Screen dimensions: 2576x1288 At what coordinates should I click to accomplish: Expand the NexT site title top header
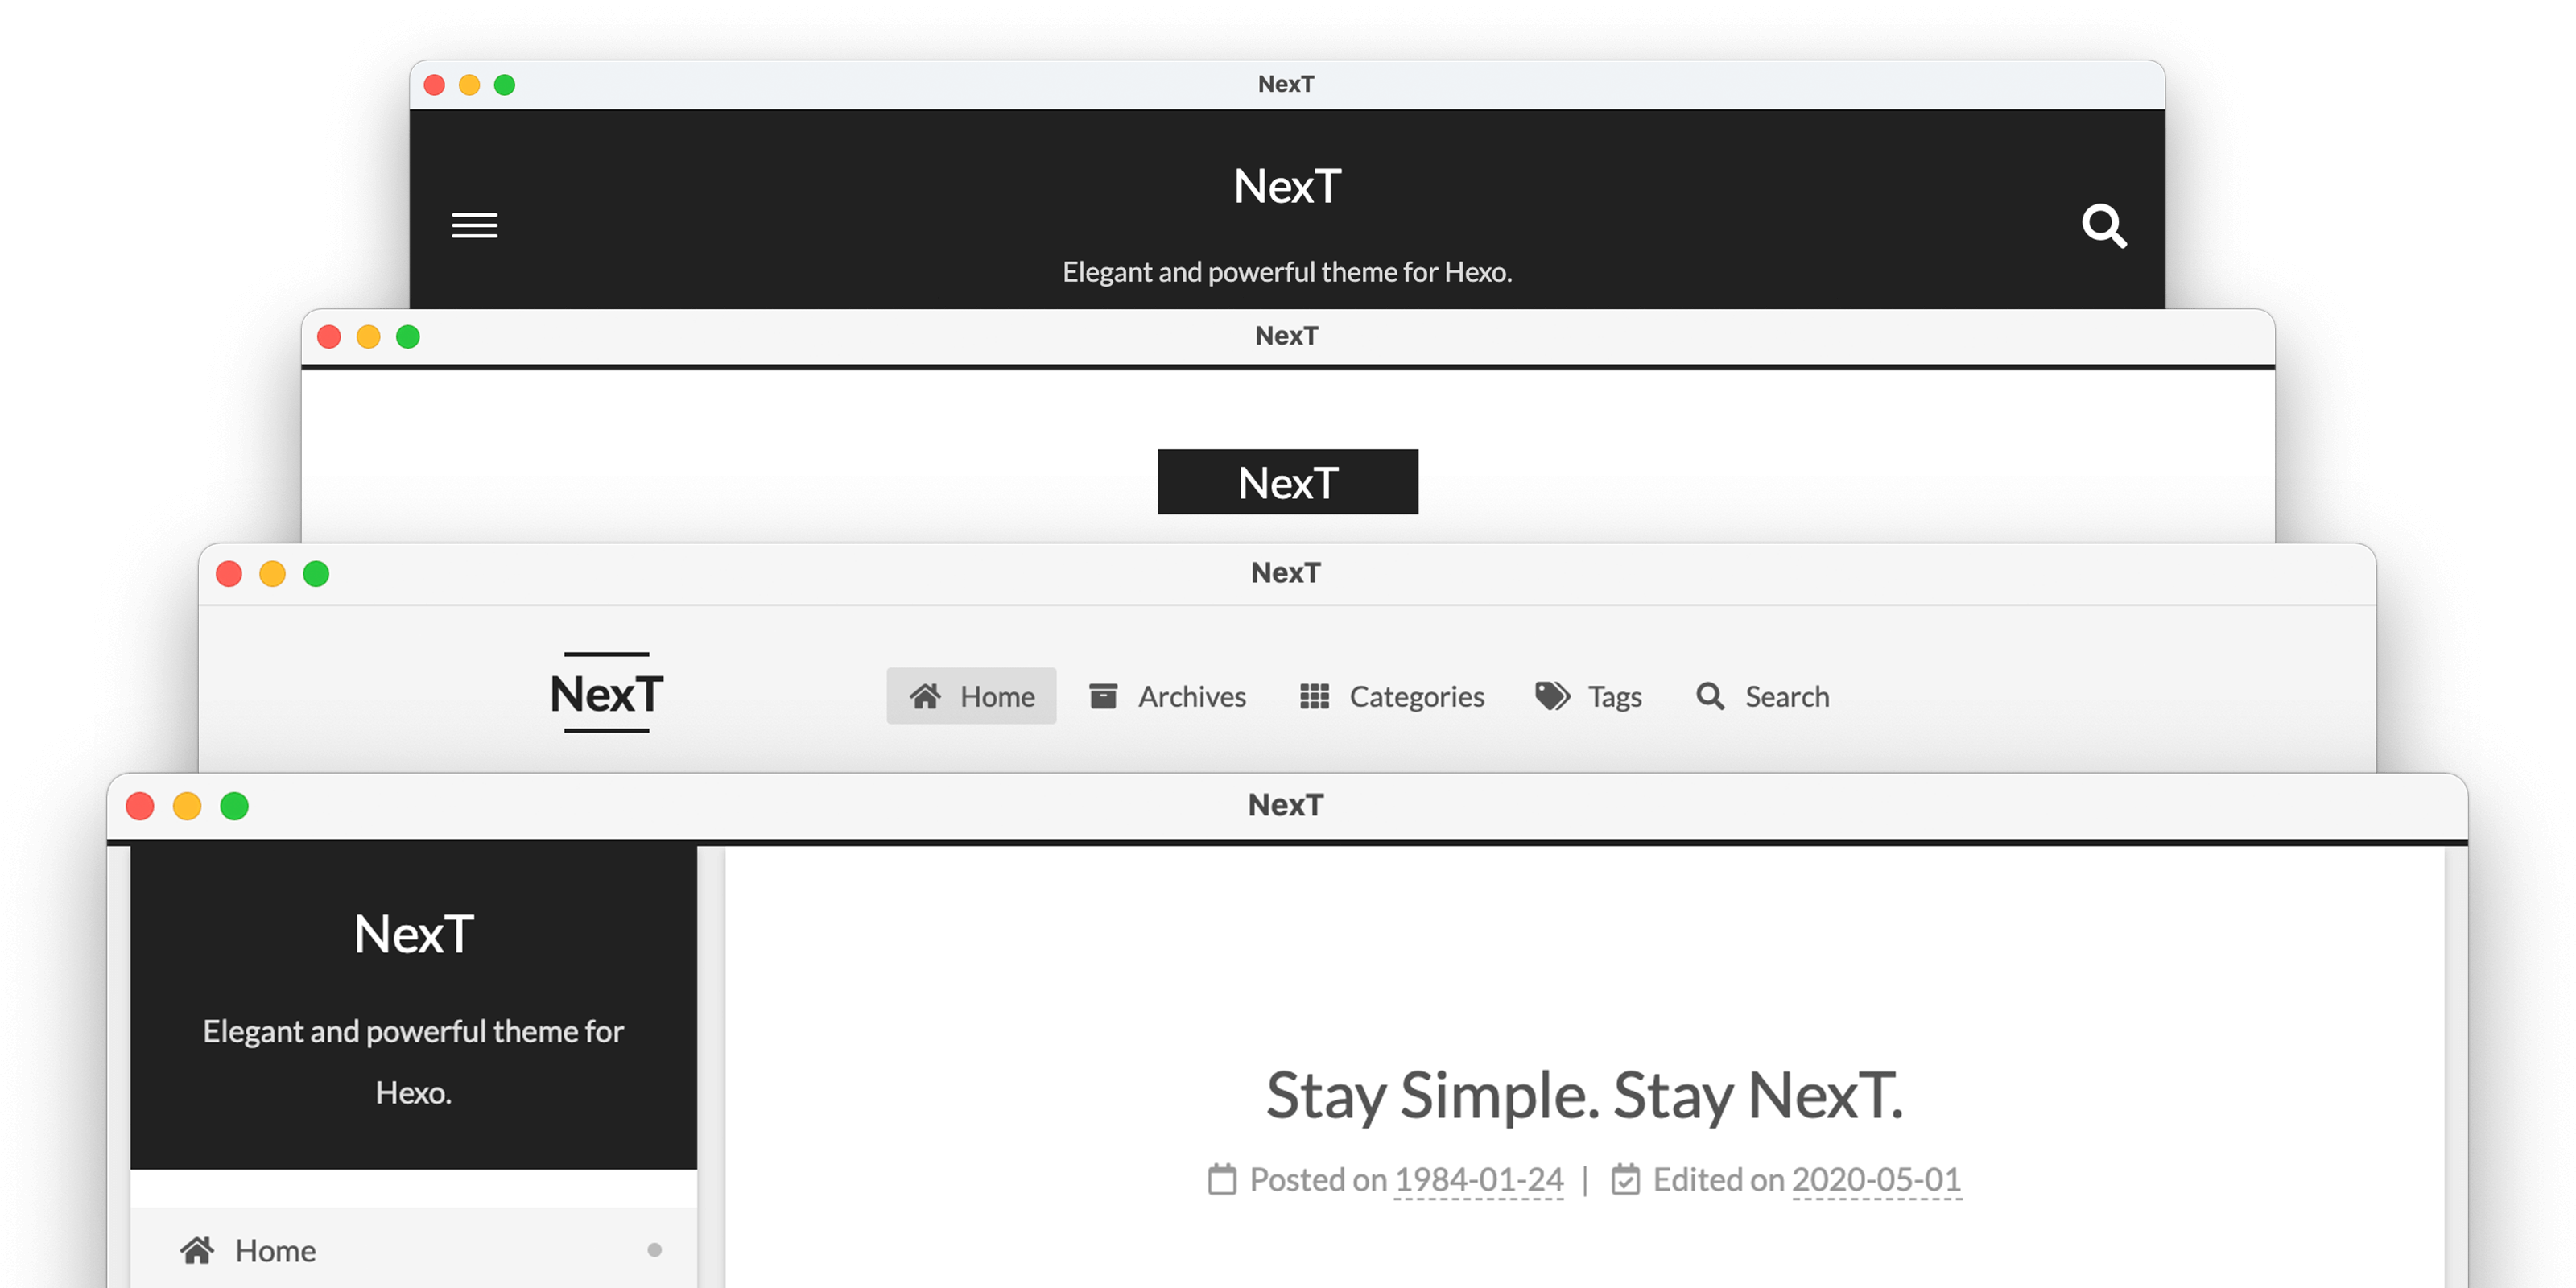coord(1286,186)
